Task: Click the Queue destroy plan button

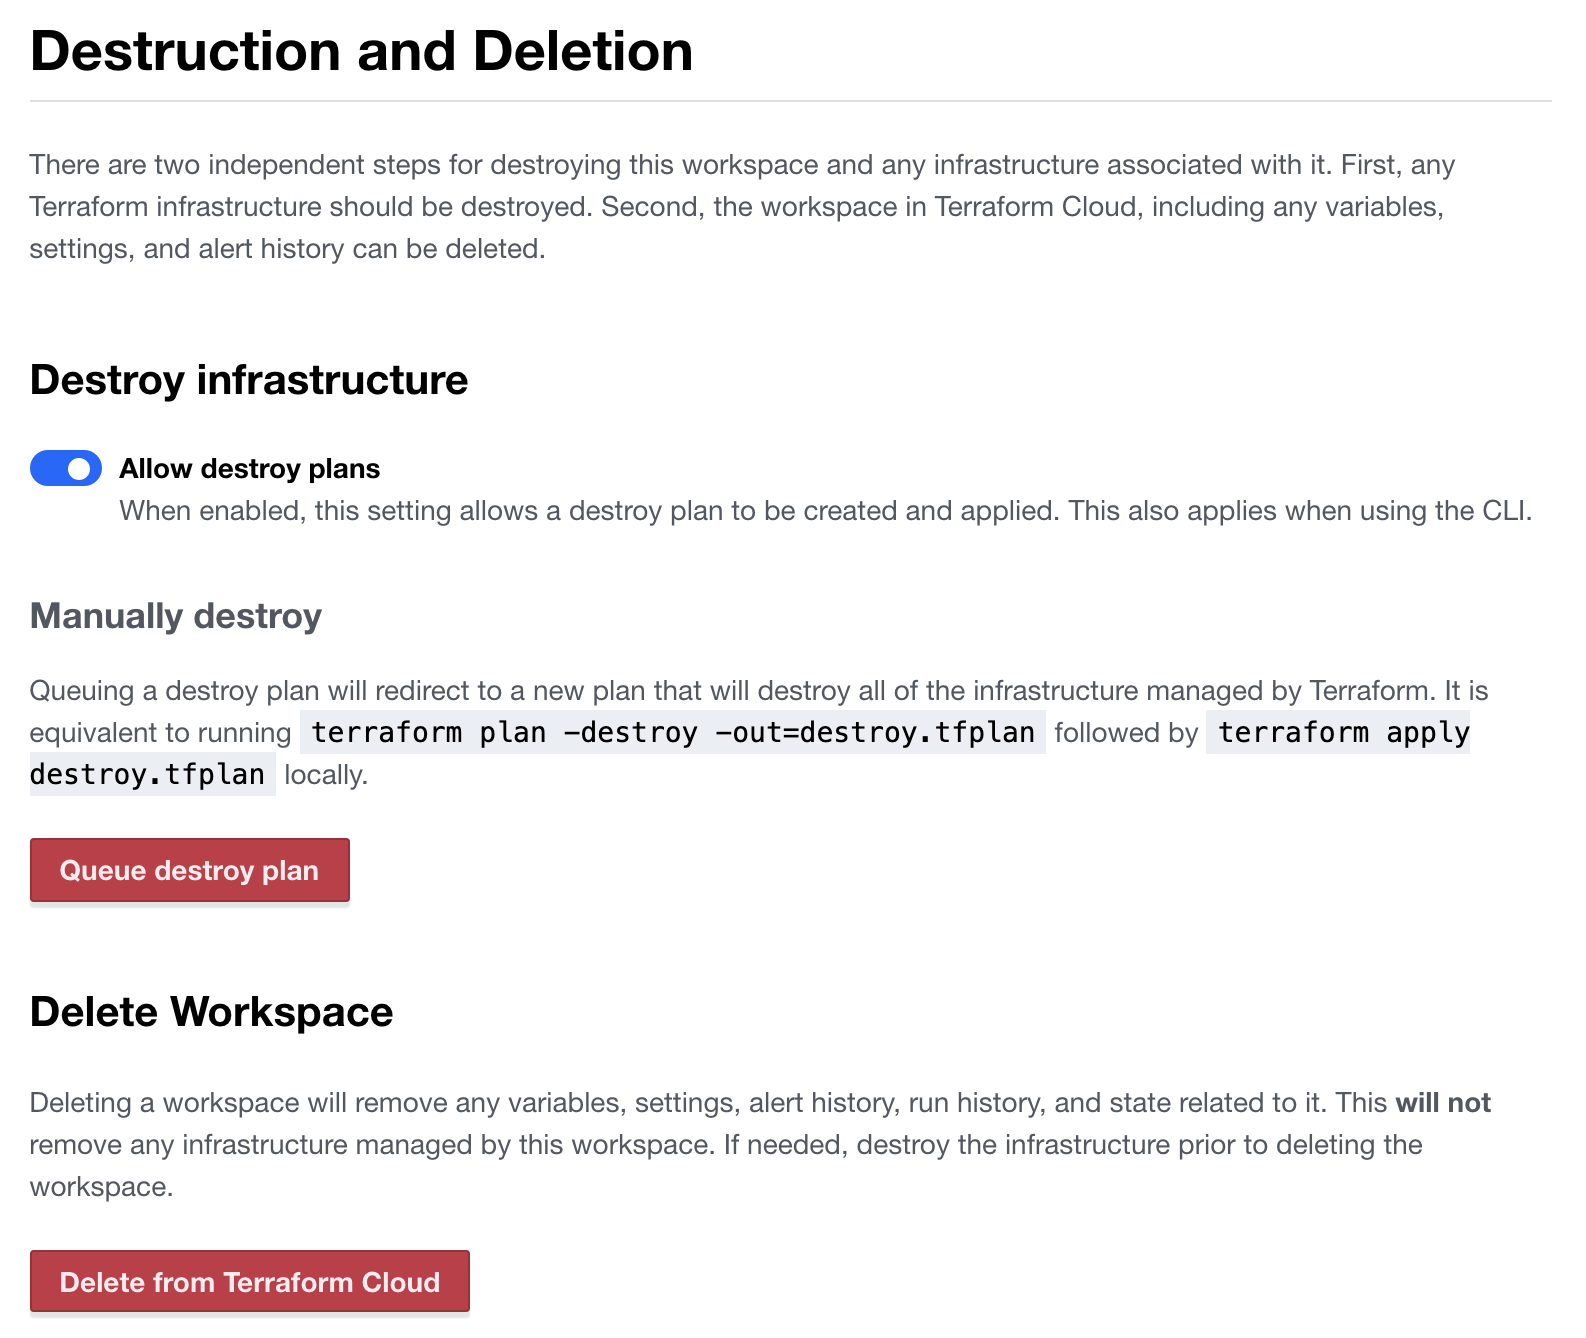Action: coord(189,870)
